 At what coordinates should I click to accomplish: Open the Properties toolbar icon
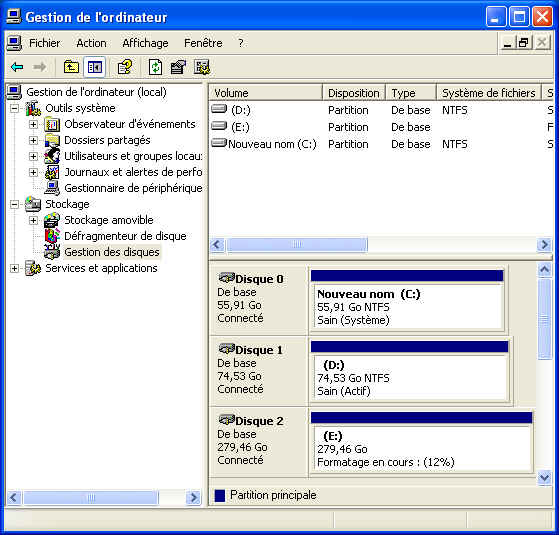178,67
